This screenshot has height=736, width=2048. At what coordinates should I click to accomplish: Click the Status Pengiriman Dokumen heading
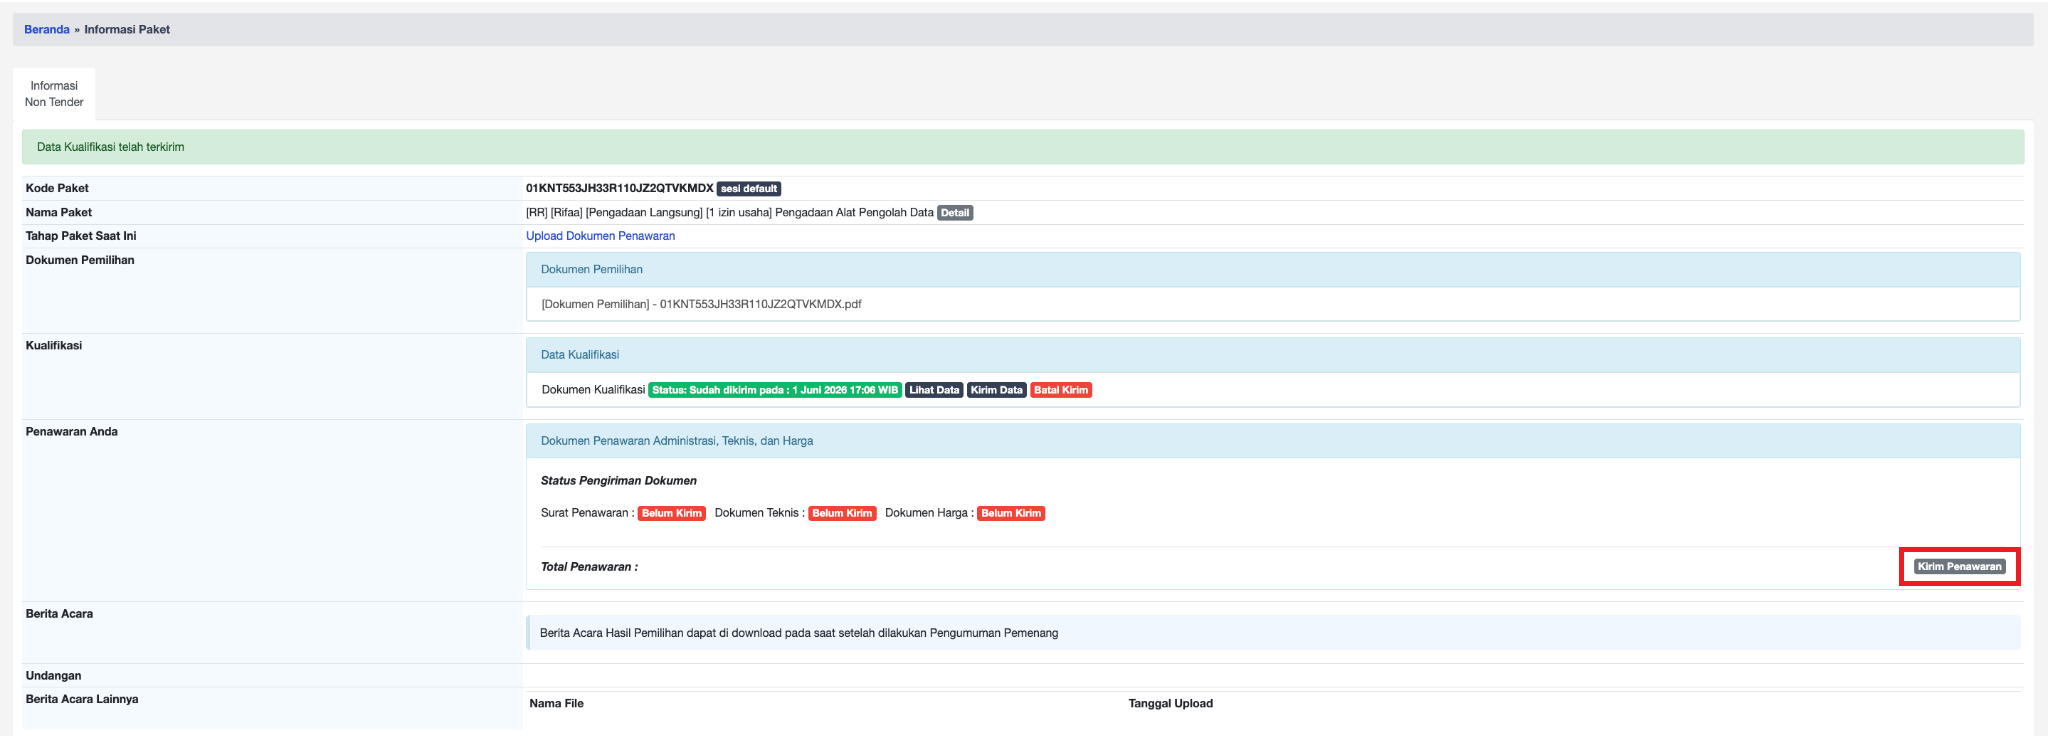tap(619, 481)
